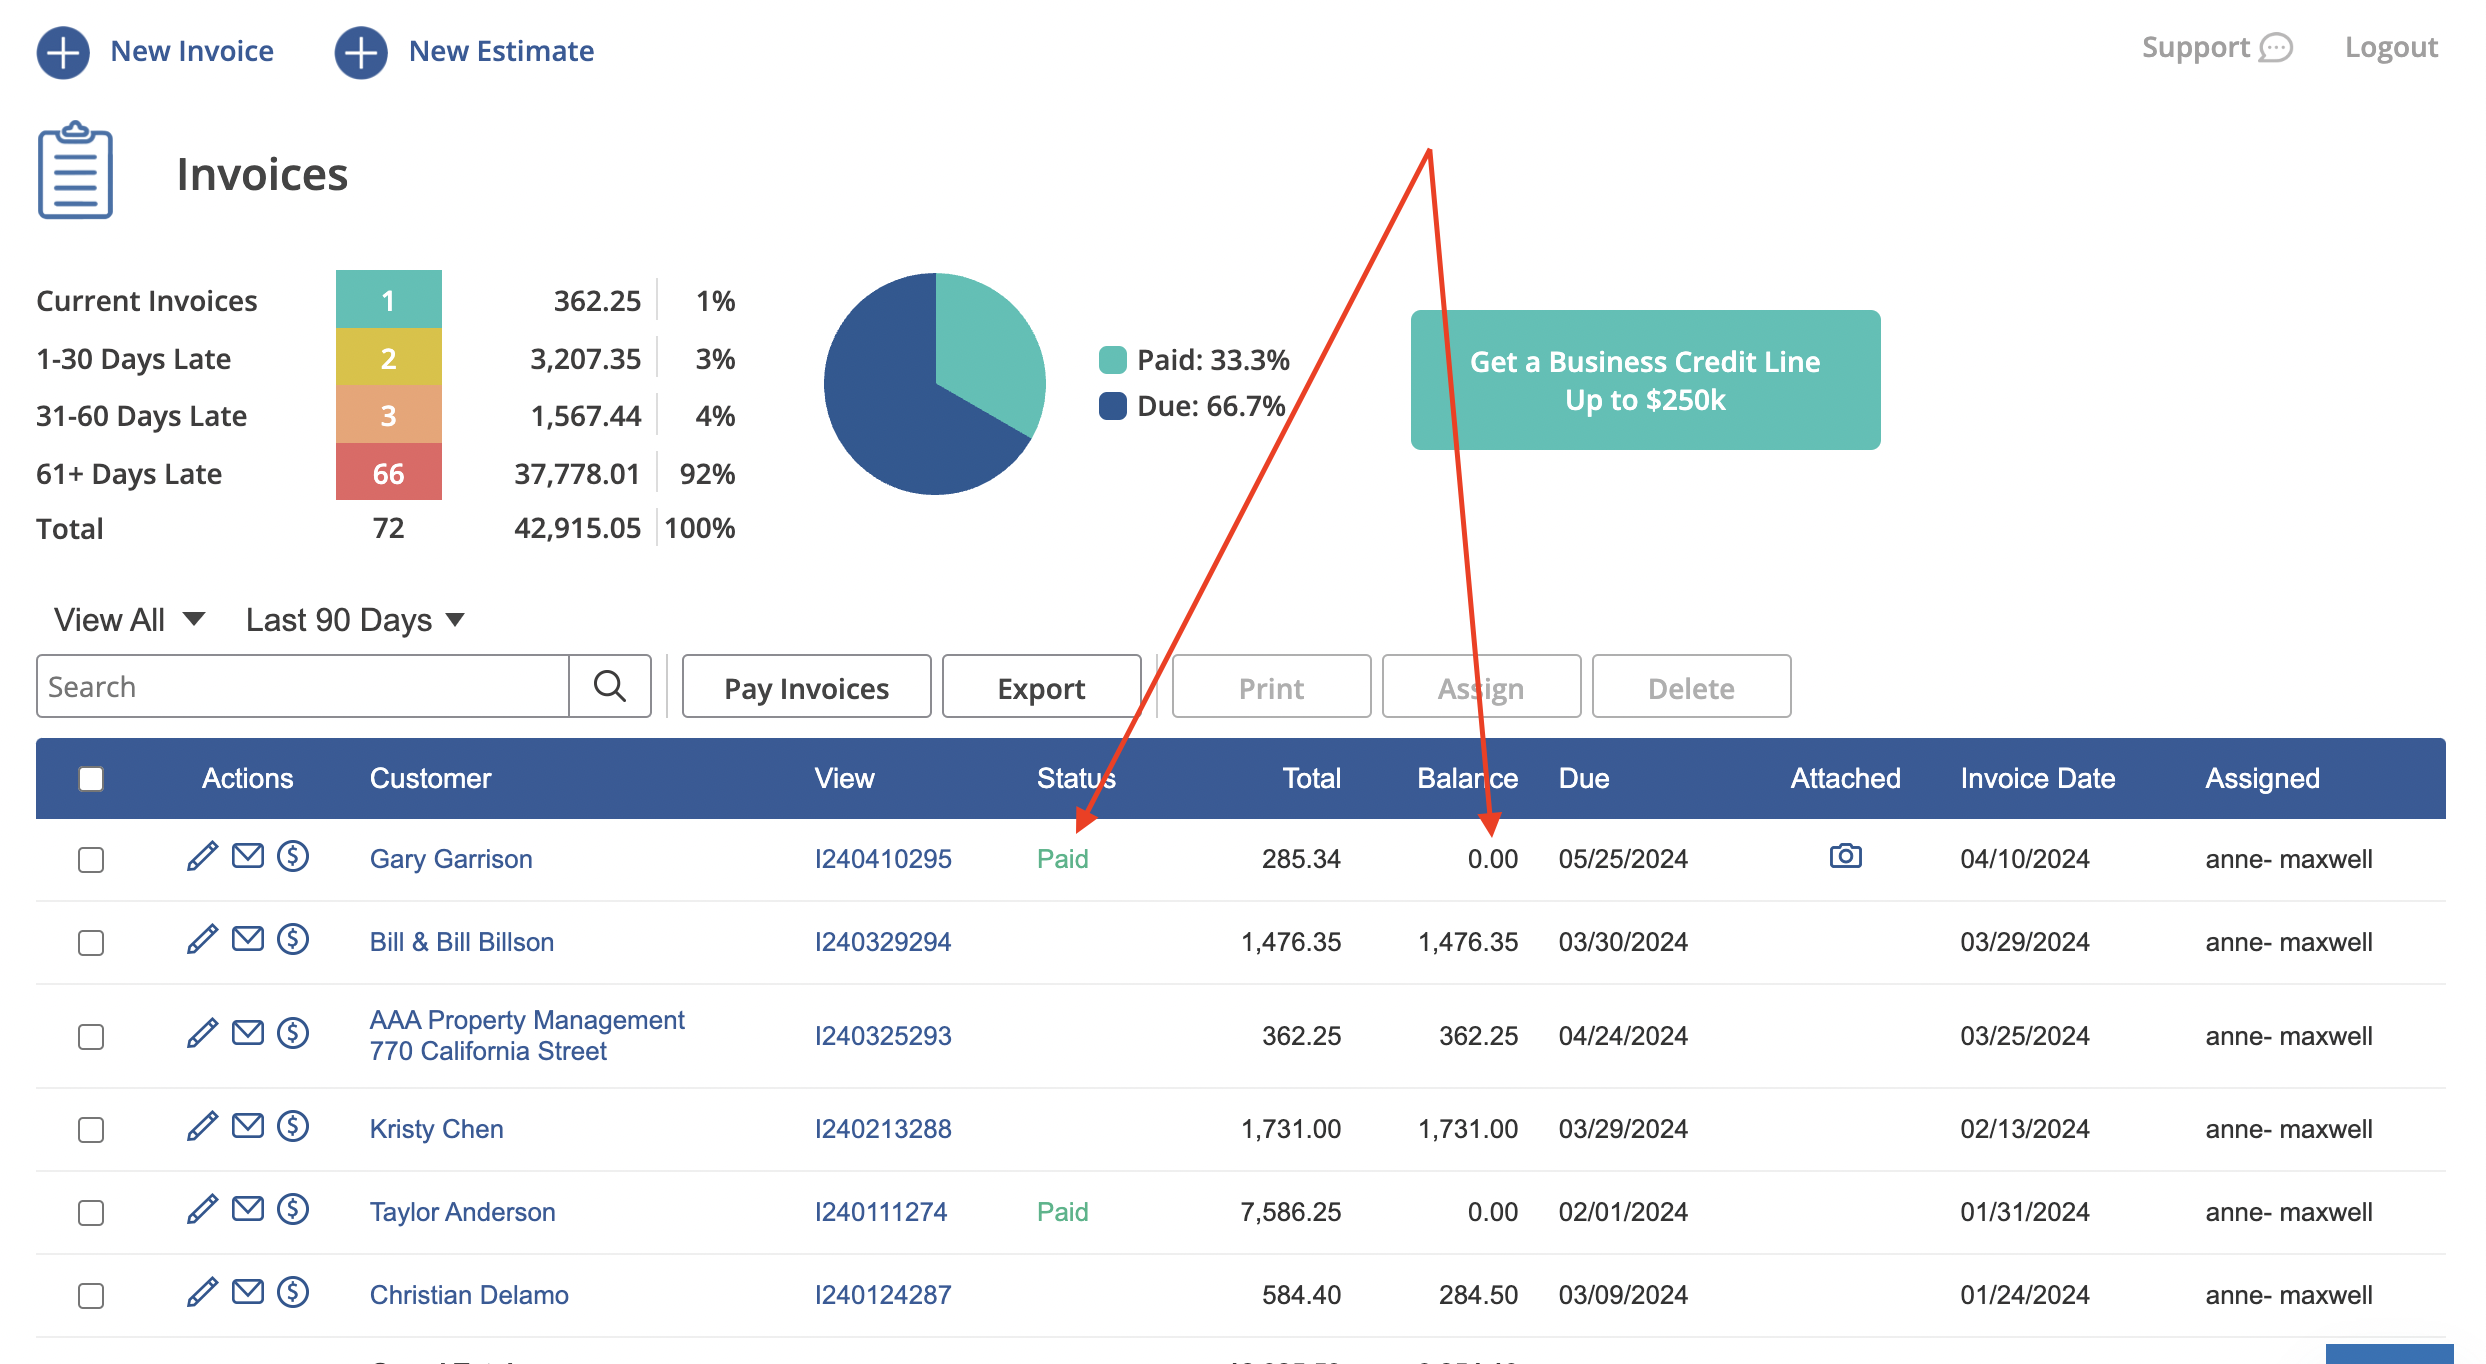Screen dimensions: 2486x1364
Task: Open invoice I240329294
Action: point(883,942)
